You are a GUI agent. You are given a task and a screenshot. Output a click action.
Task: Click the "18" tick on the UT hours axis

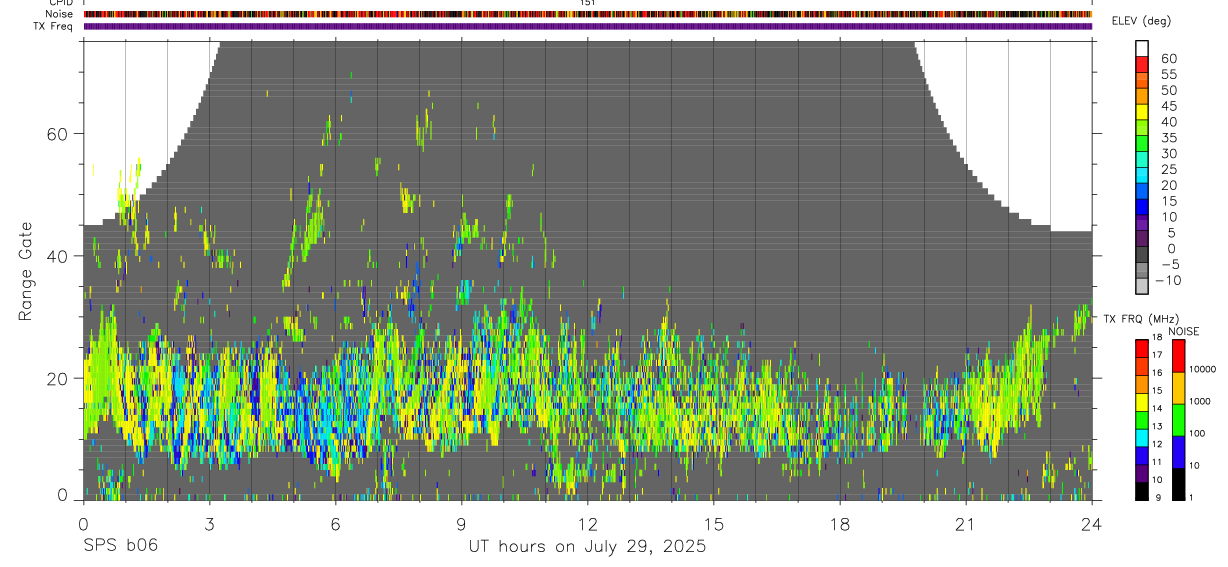click(840, 524)
